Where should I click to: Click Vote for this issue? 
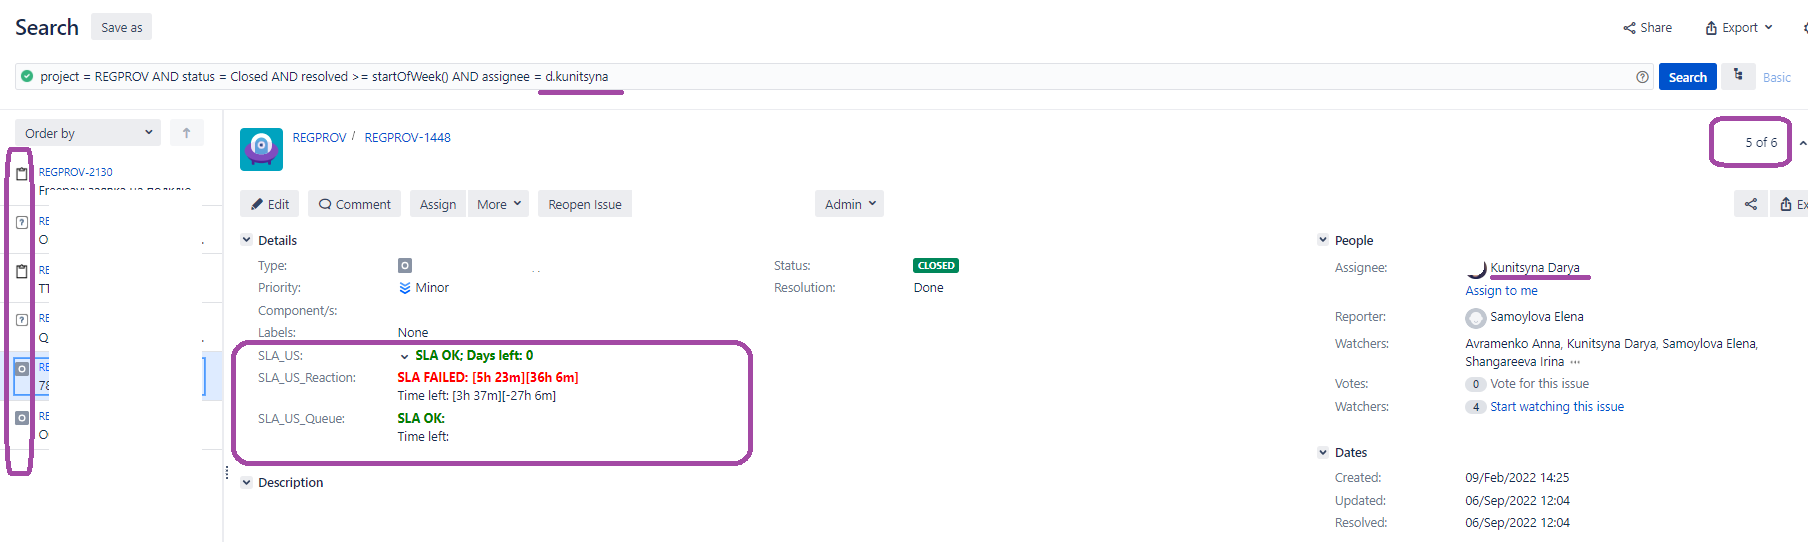(x=1540, y=384)
